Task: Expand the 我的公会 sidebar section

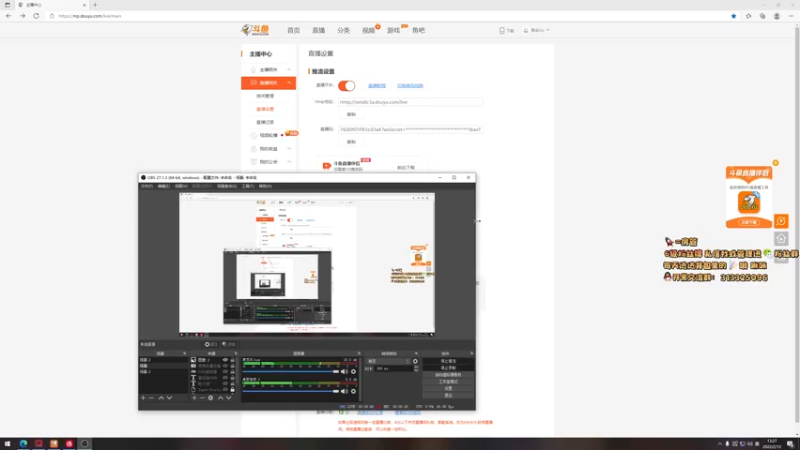Action: pos(289,162)
